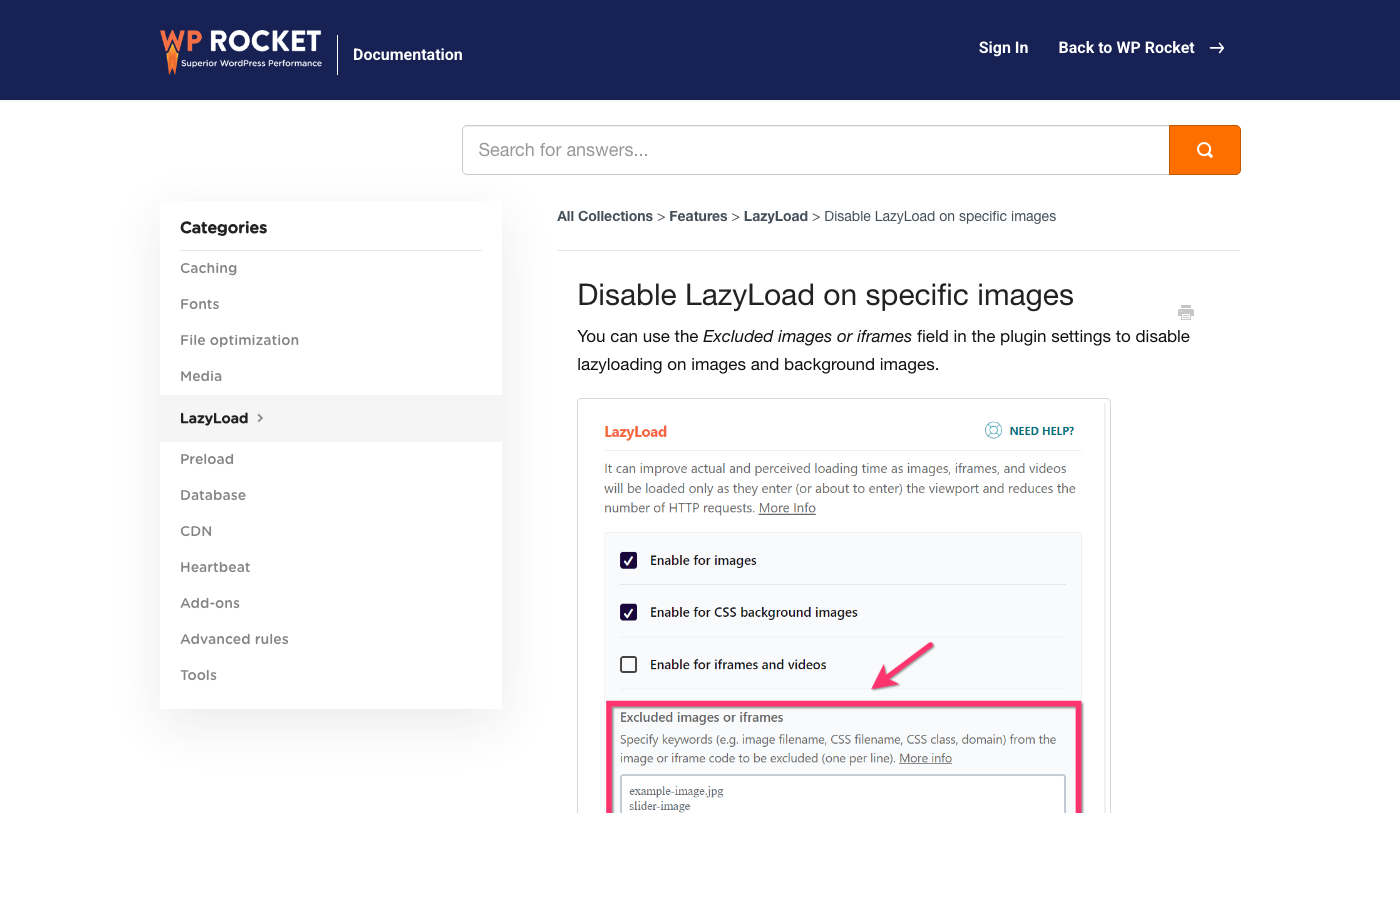Click Back to WP Rocket
Viewport: 1400px width, 900px height.
(1126, 47)
